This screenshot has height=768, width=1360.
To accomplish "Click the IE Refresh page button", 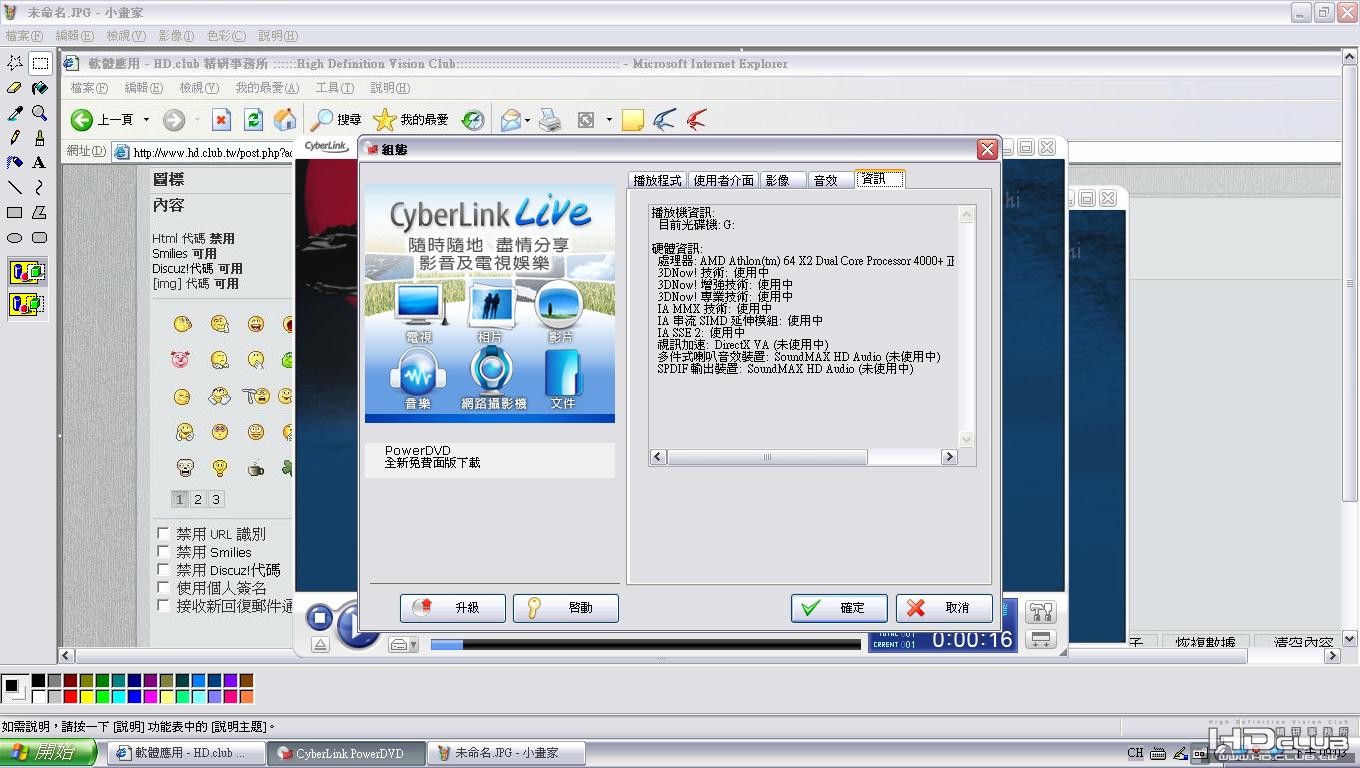I will [253, 120].
